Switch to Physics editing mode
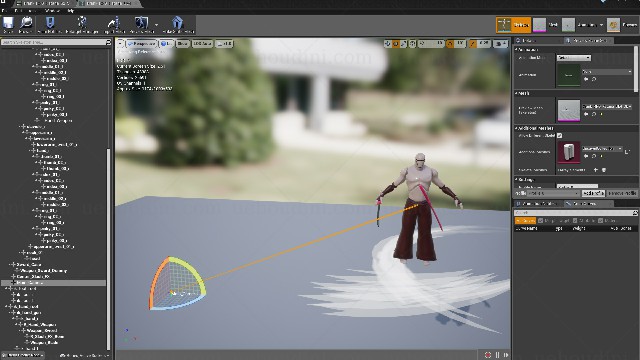Image resolution: width=640 pixels, height=360 pixels. click(622, 25)
